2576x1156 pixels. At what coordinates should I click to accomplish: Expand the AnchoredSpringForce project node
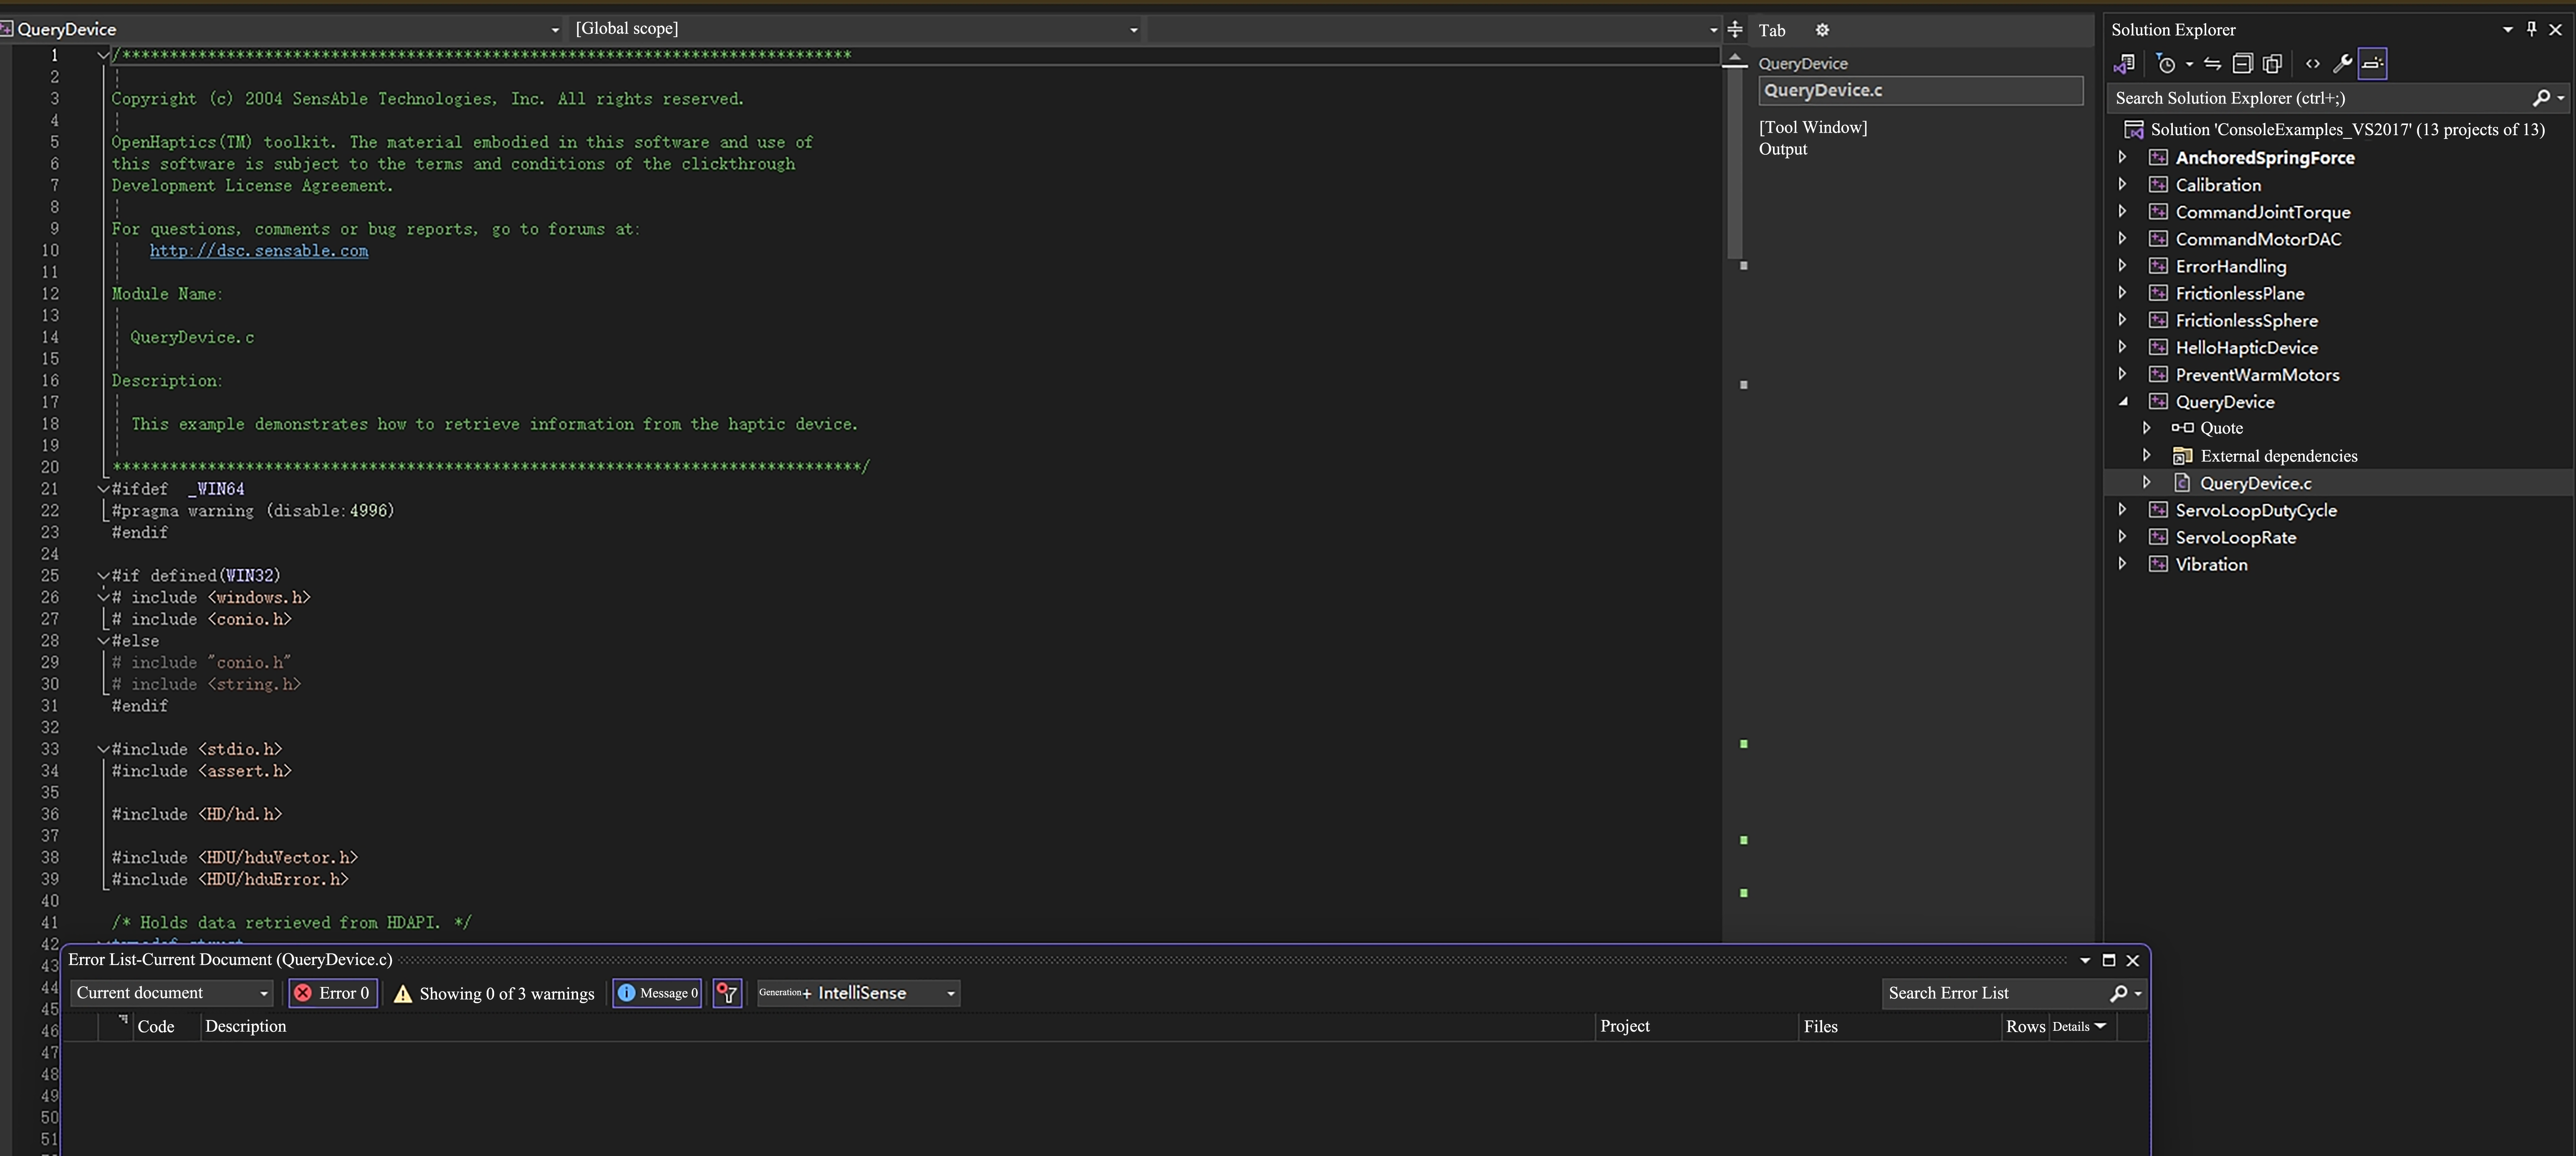click(2122, 157)
